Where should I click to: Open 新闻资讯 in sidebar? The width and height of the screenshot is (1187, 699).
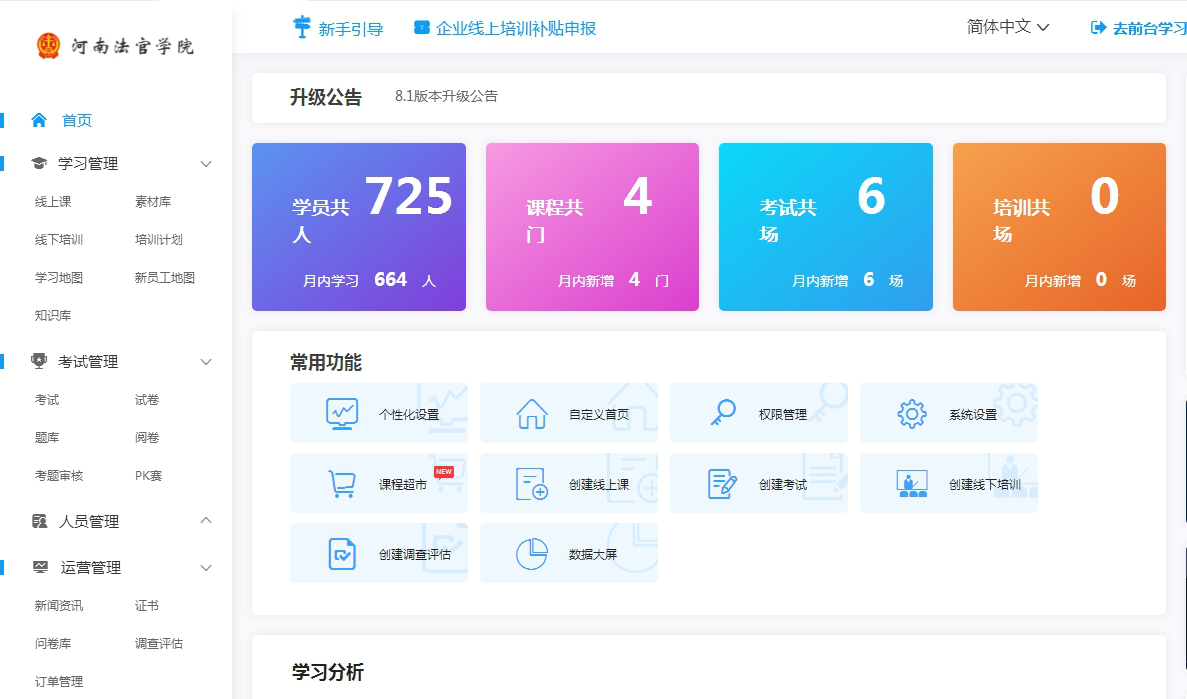click(x=59, y=605)
